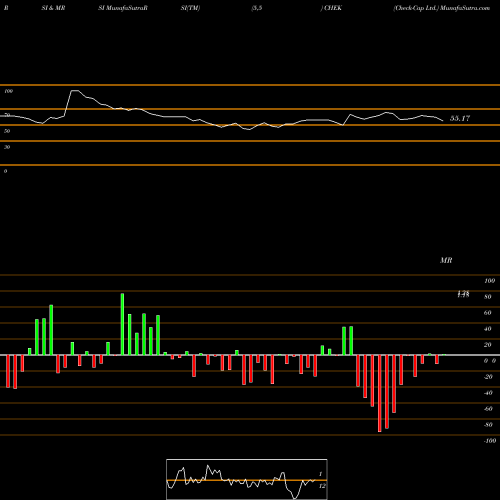Click the MR axis label 80
This screenshot has width=500, height=500.
[x=488, y=297]
